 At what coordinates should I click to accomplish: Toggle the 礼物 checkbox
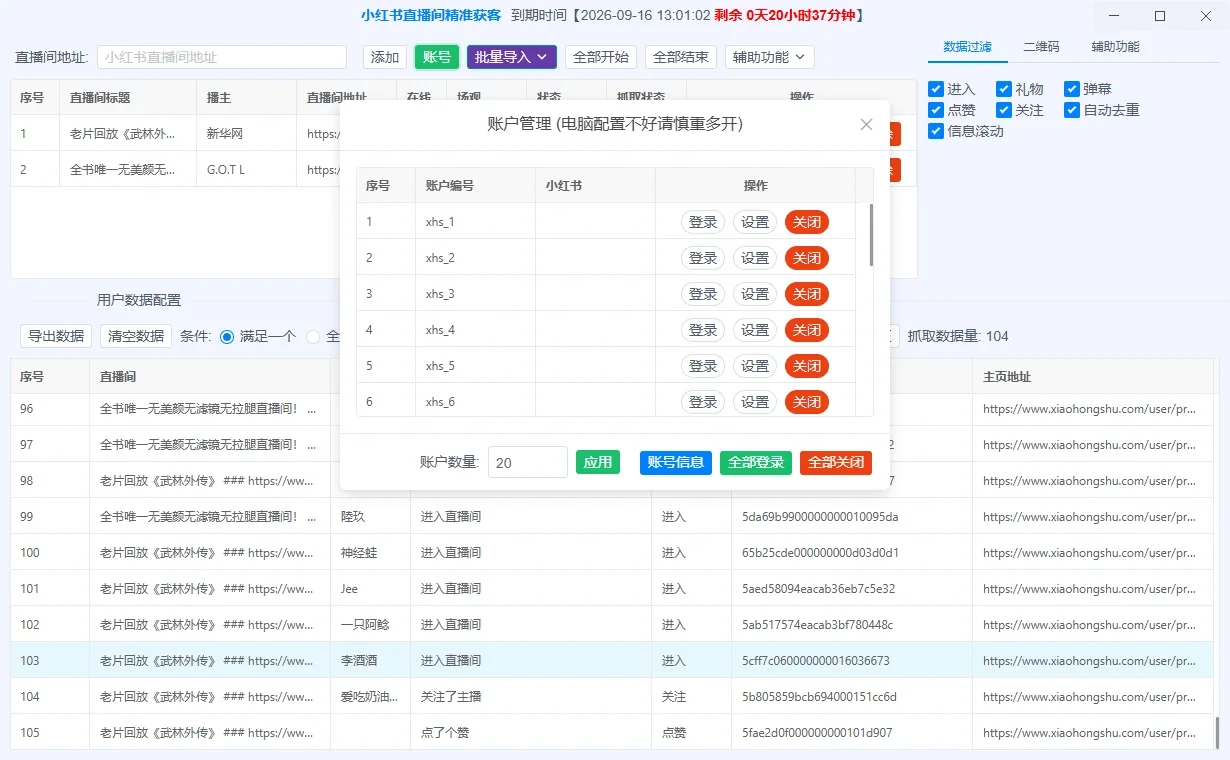tap(1004, 89)
